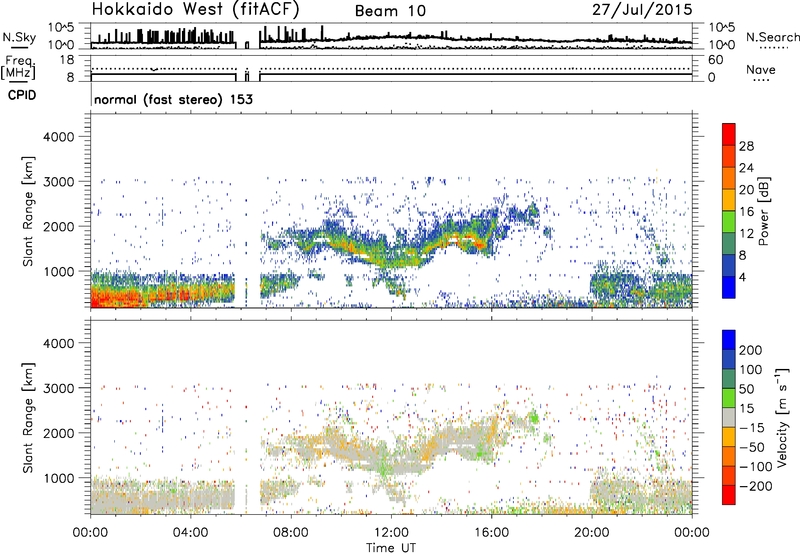Image resolution: width=800 pixels, height=554 pixels.
Task: Click the -100 label on velocity colorbar
Action: click(756, 466)
